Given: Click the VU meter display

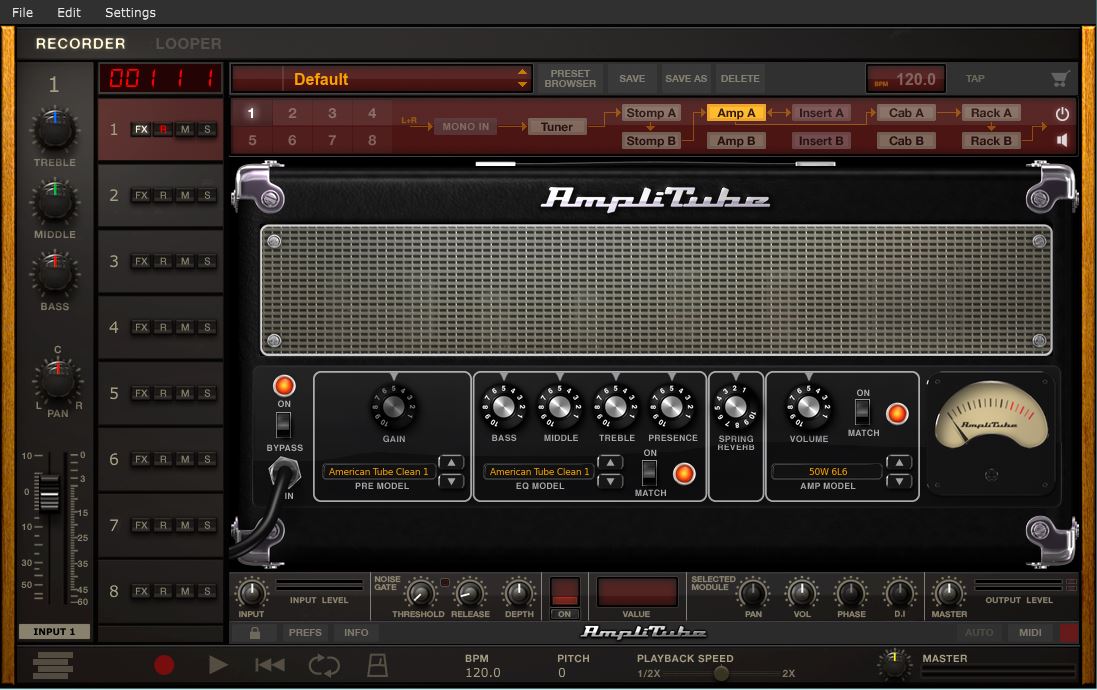Looking at the screenshot, I should coord(991,414).
